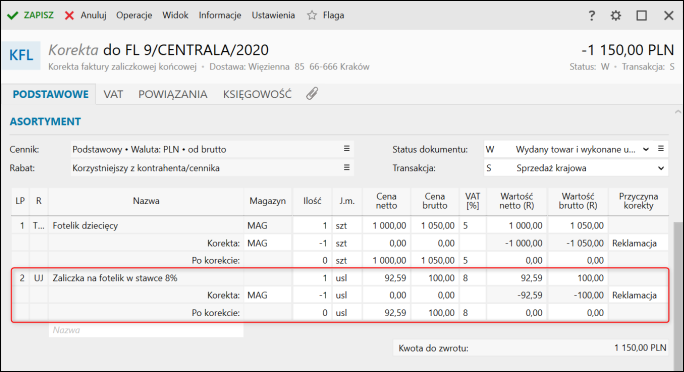Click the 92,59 Cena netto cell in row 2
This screenshot has height=372, width=684.
coord(386,278)
